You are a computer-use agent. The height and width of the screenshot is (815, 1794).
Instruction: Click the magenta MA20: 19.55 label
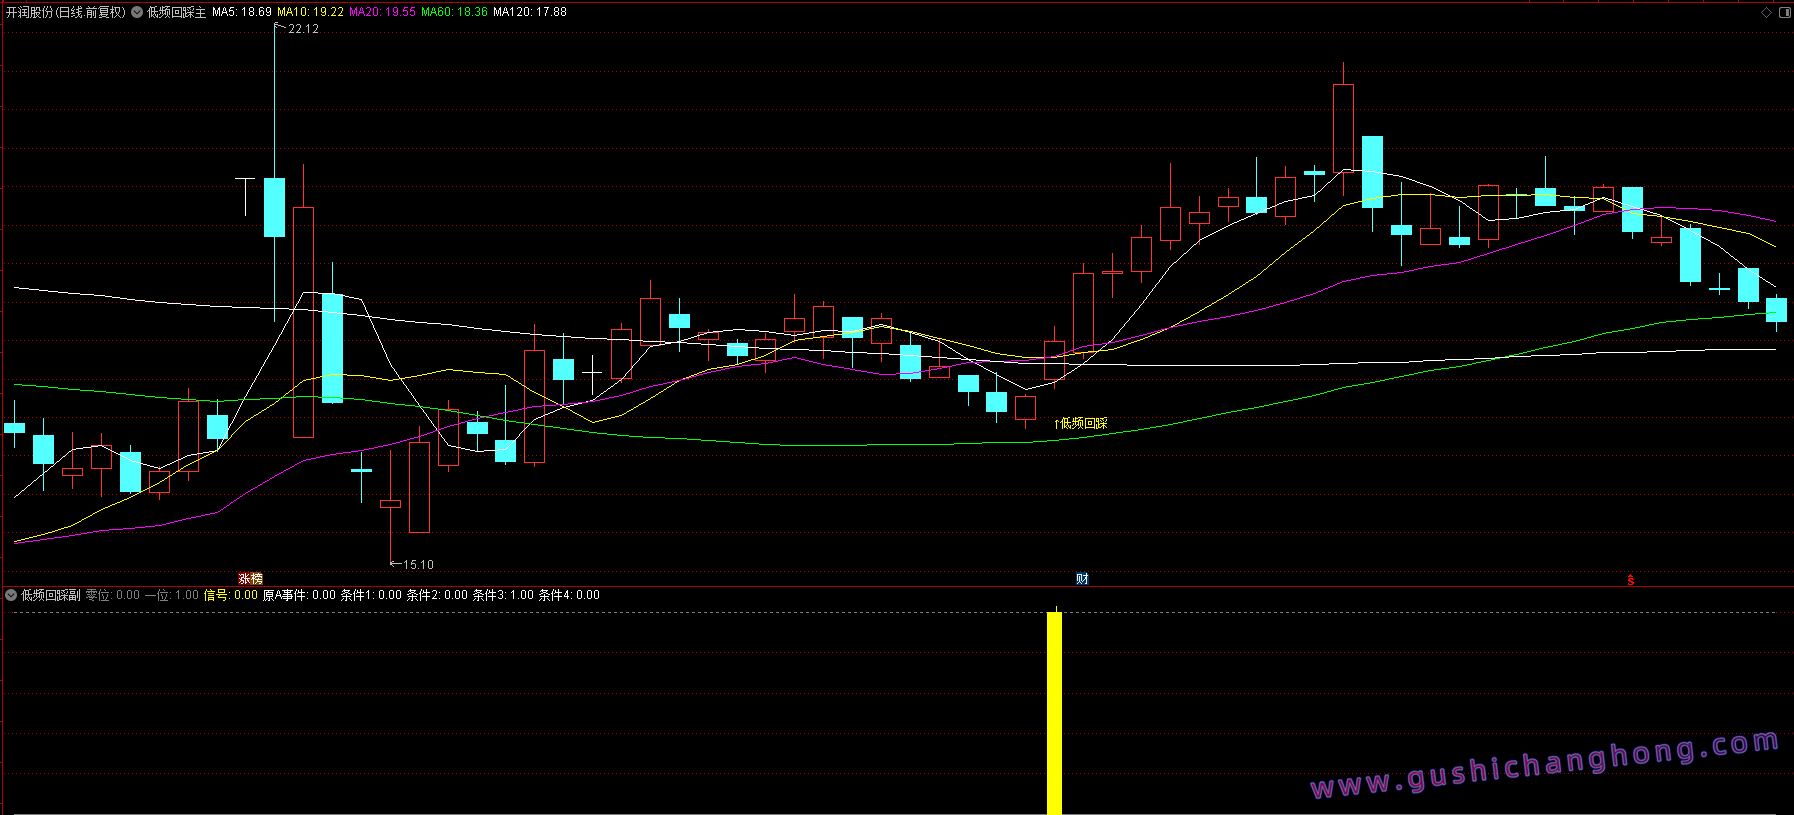[382, 12]
